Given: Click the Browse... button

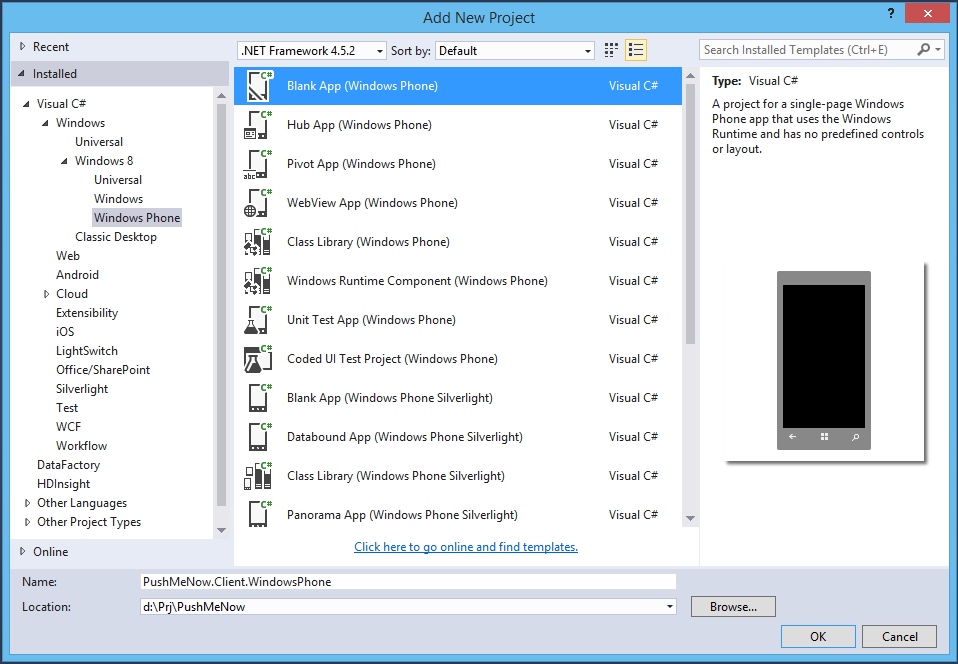Looking at the screenshot, I should (733, 607).
